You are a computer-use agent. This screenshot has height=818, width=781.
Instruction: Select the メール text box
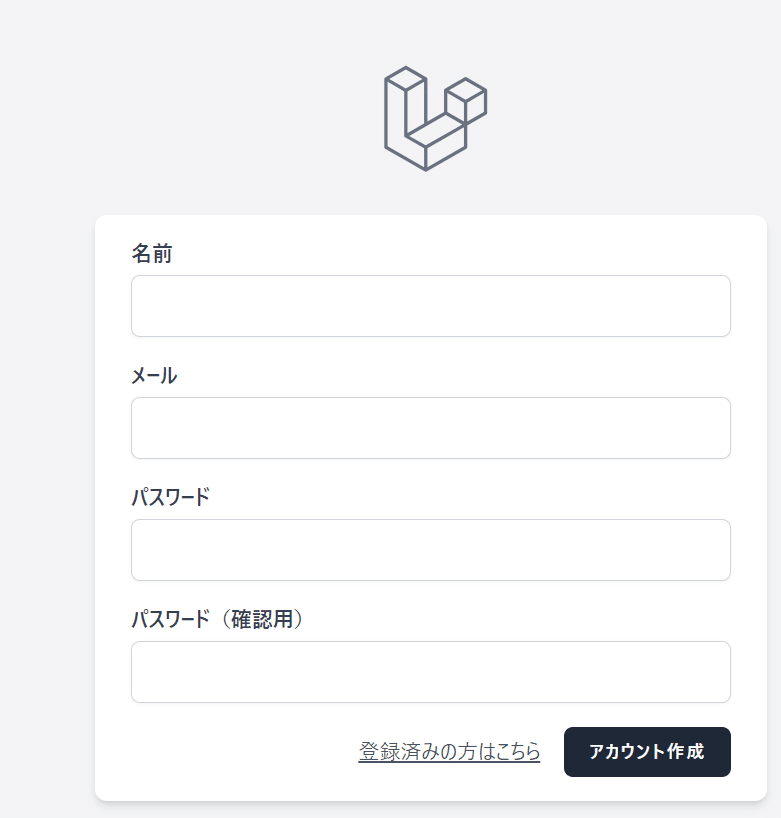tap(430, 428)
